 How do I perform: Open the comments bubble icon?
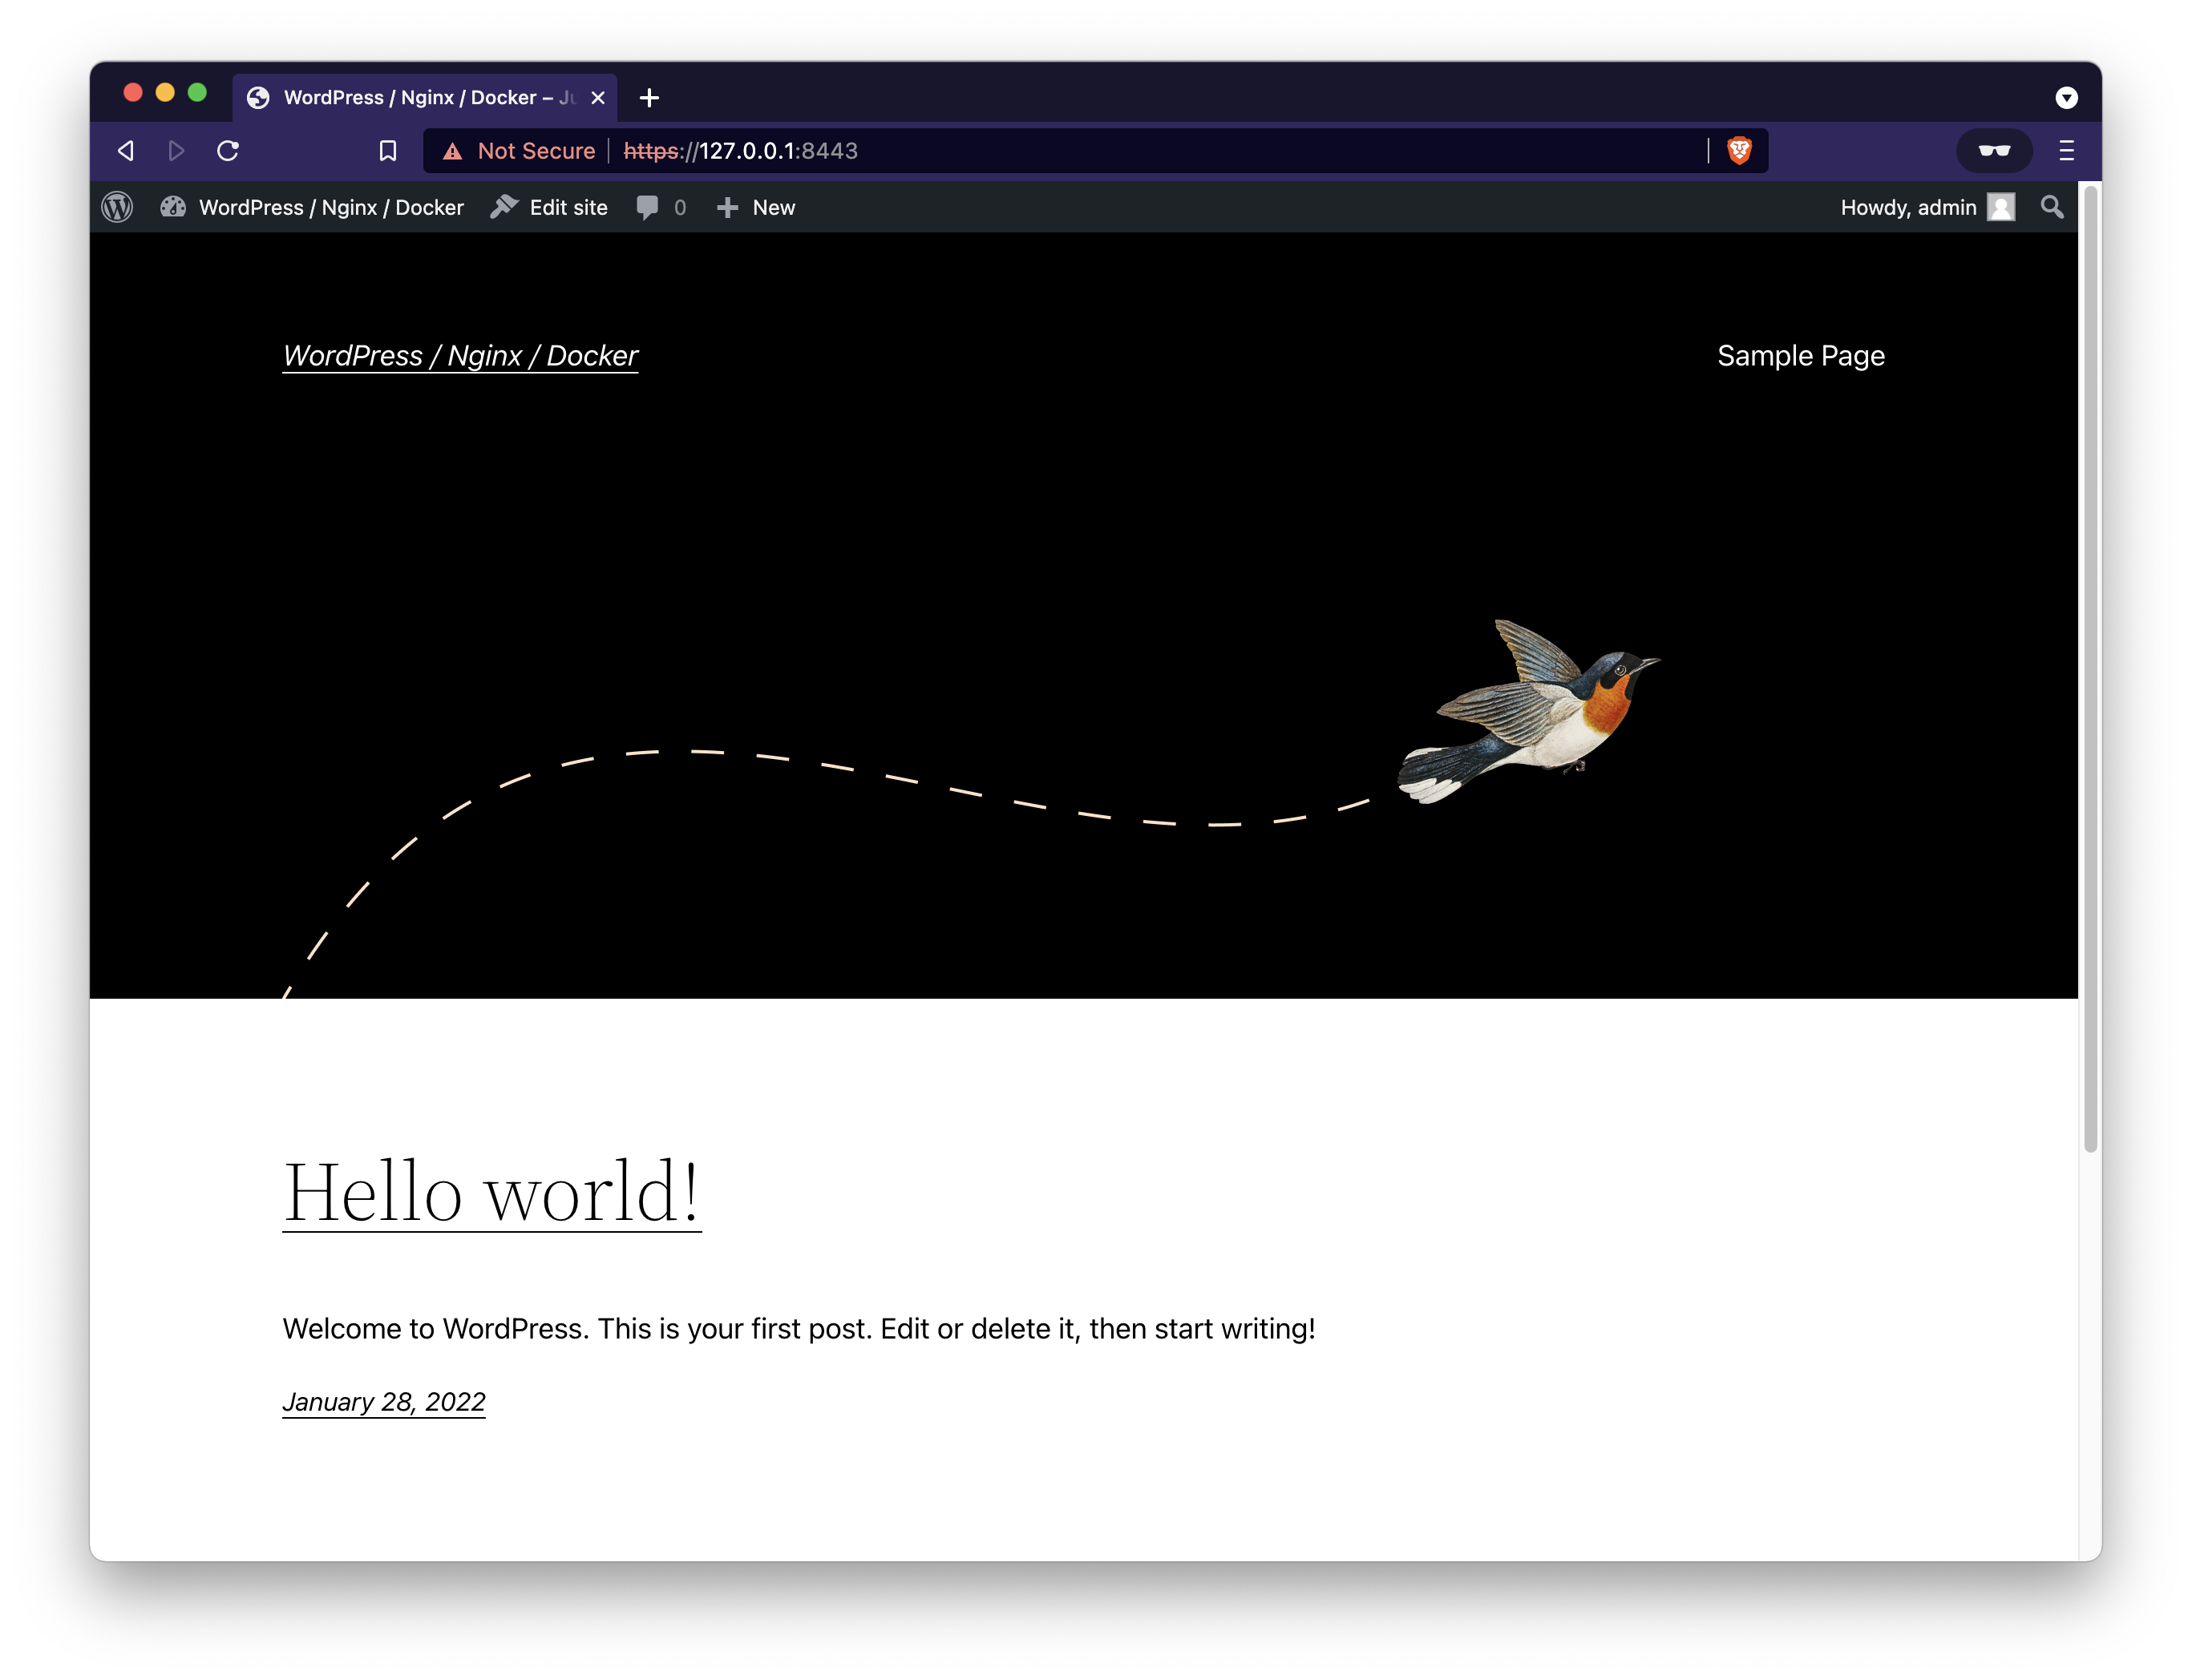(x=648, y=207)
